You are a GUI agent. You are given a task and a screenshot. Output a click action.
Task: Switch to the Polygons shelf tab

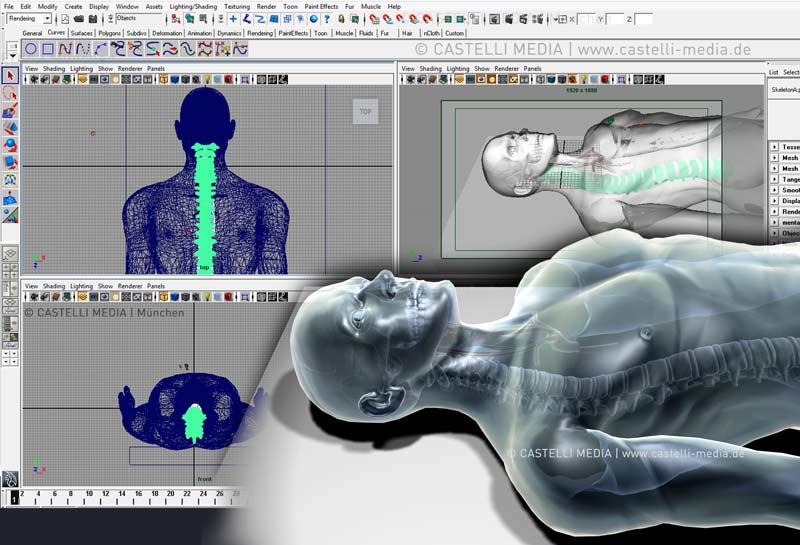(x=109, y=33)
